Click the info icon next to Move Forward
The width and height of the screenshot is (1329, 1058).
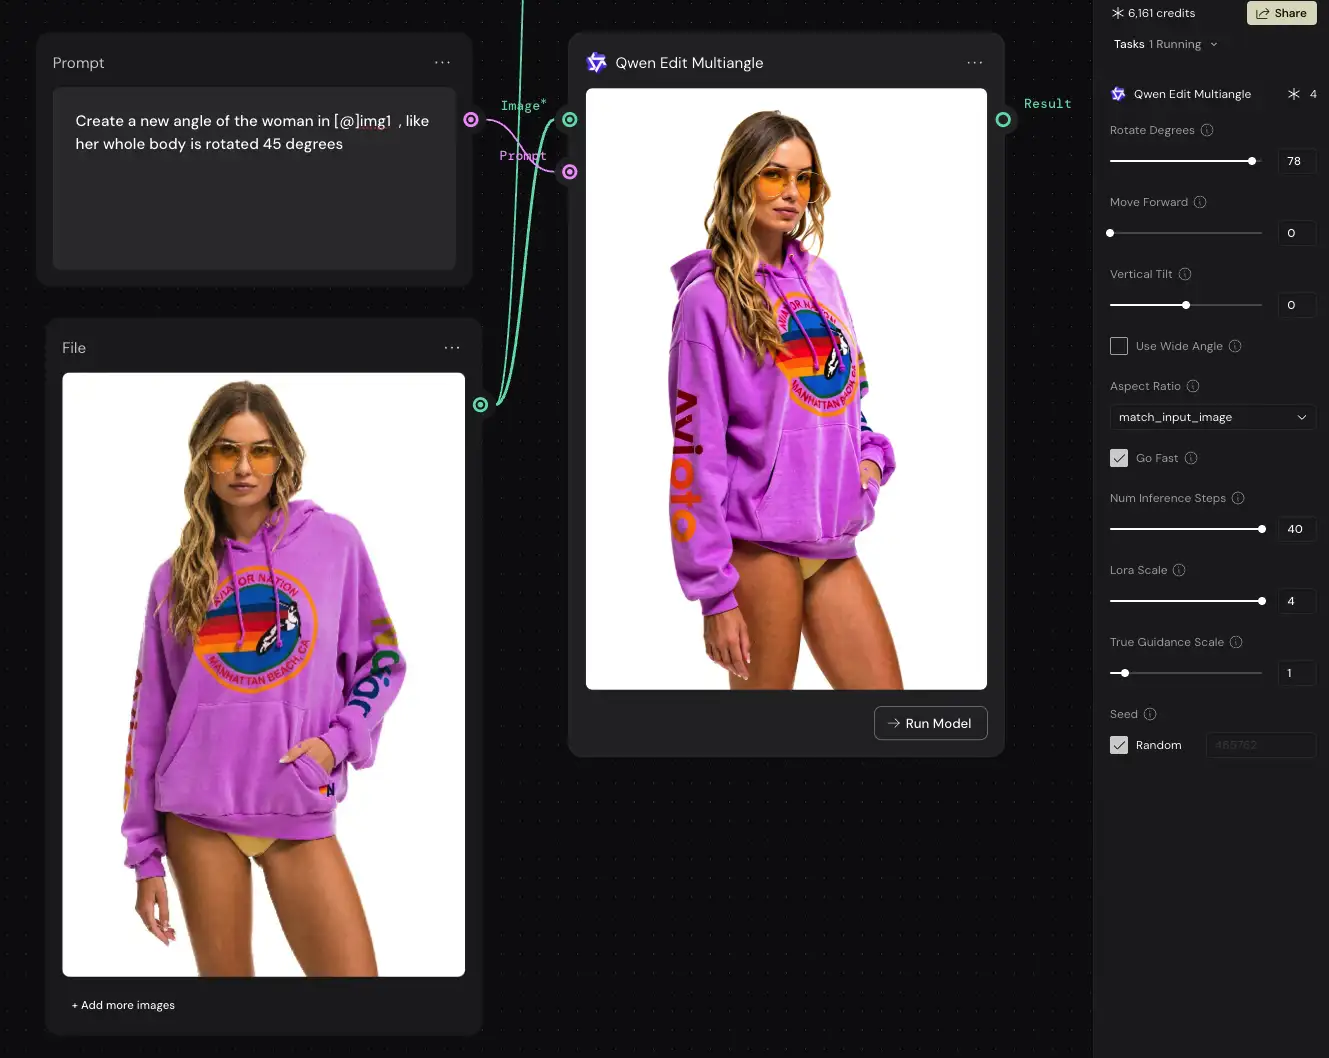(x=1200, y=202)
